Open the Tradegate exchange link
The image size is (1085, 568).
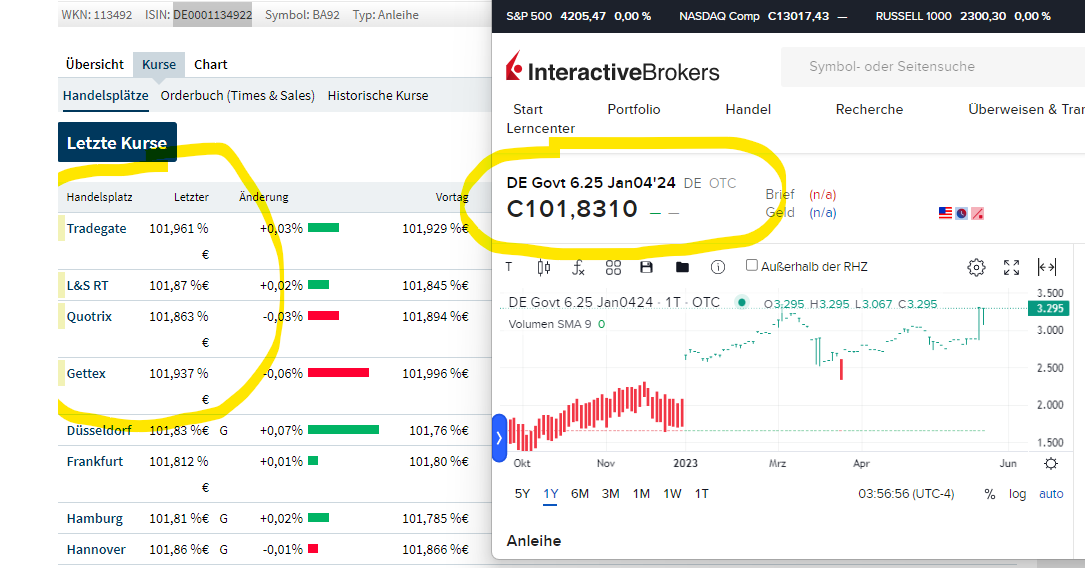(96, 228)
